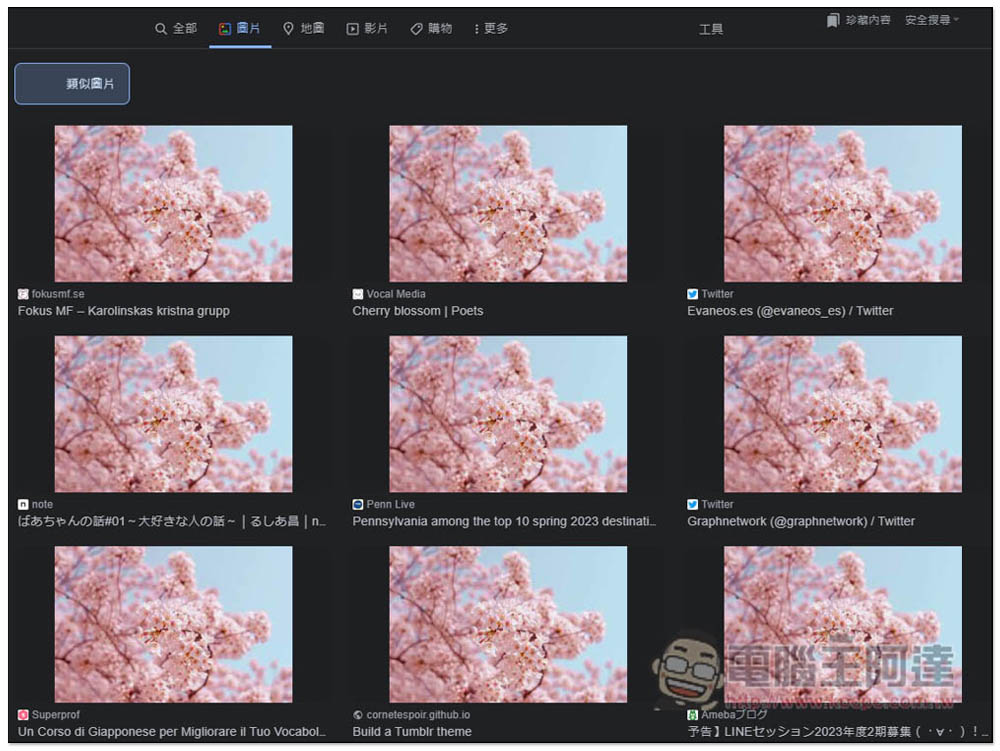1000x751 pixels.
Task: Click the video play icon for 影片
Action: point(353,29)
